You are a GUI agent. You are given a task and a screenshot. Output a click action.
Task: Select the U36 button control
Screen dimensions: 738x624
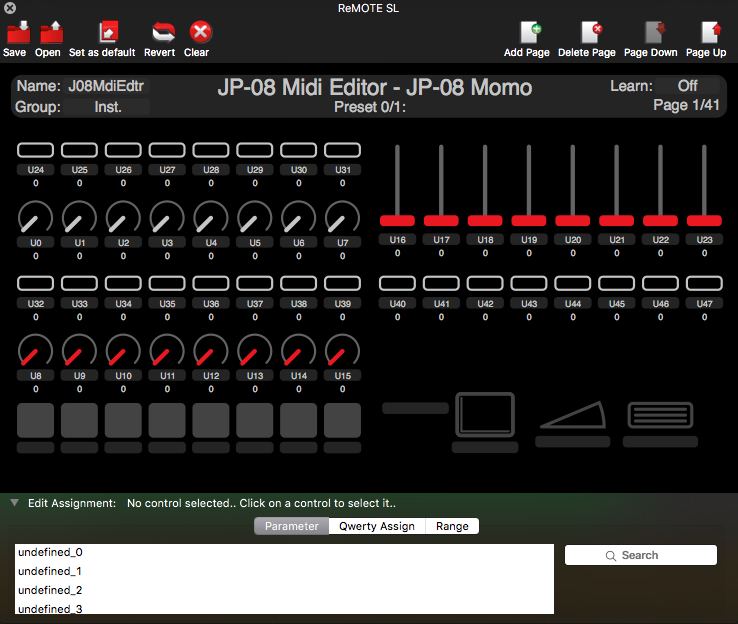tap(211, 283)
